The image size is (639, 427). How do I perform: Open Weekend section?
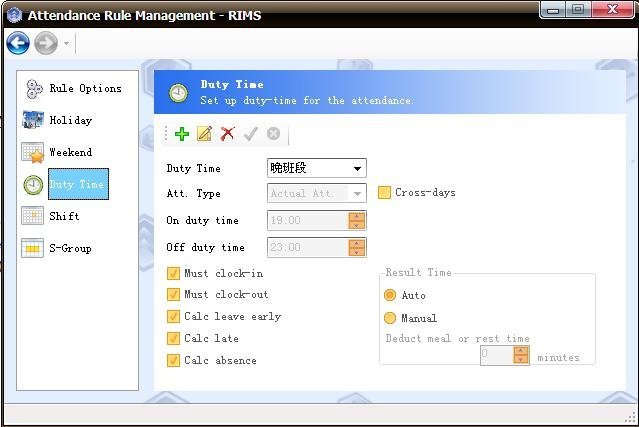click(x=71, y=152)
